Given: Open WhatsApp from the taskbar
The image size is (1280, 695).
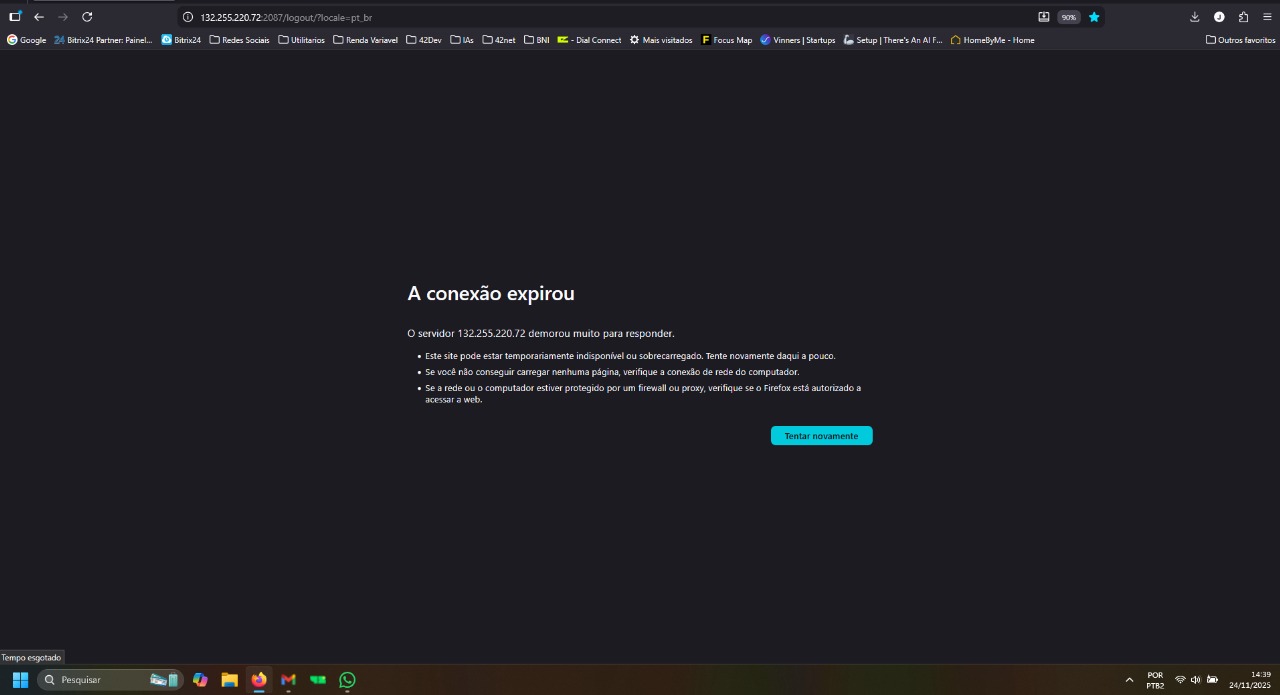Looking at the screenshot, I should click(347, 680).
